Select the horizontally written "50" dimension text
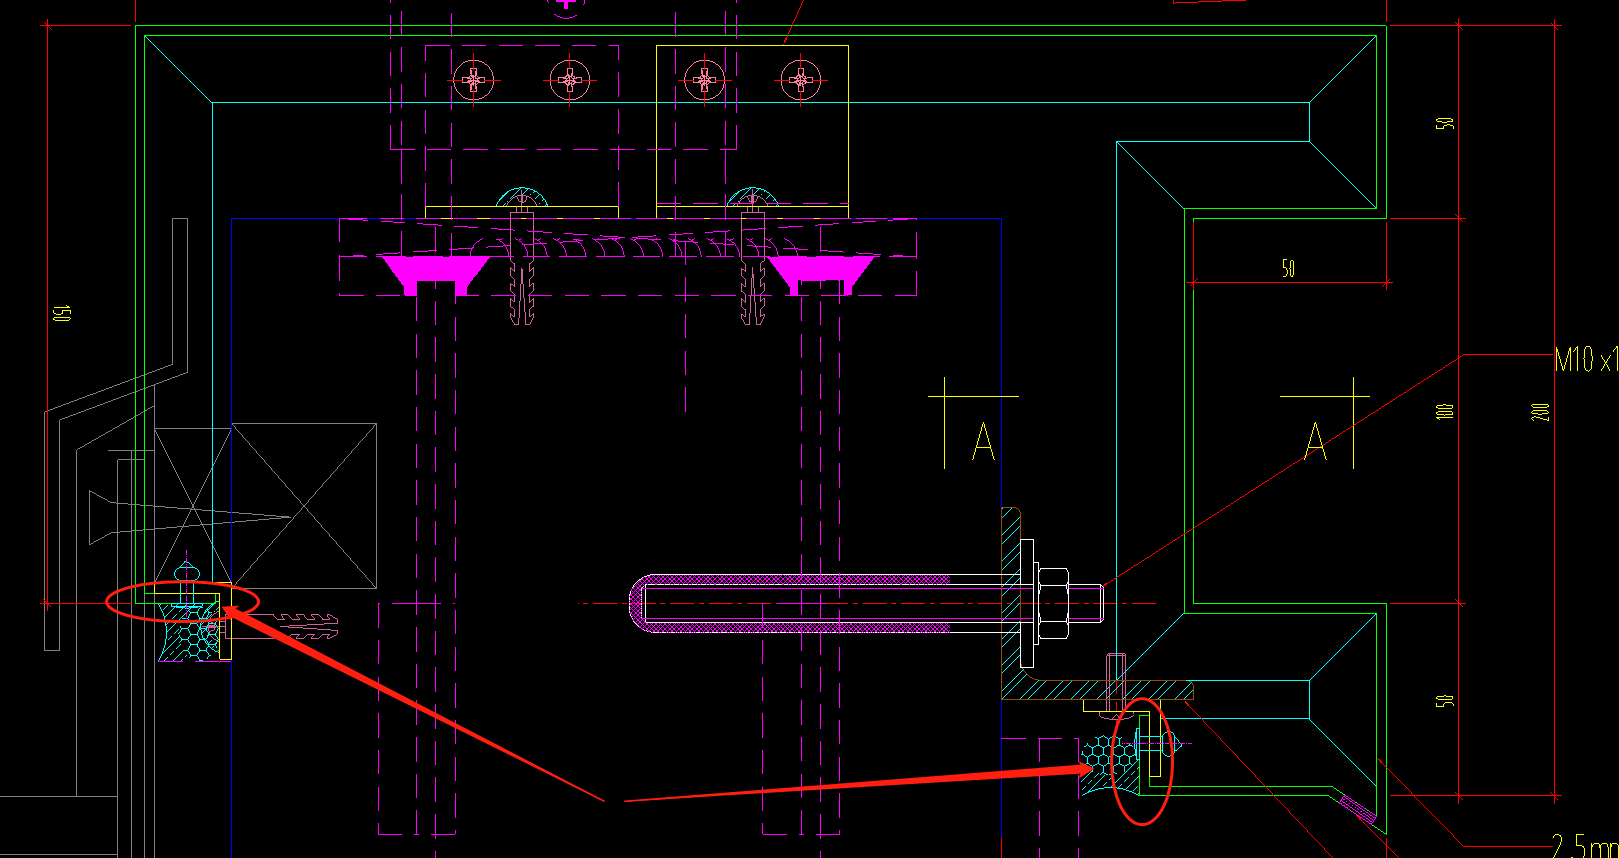 coord(1289,268)
